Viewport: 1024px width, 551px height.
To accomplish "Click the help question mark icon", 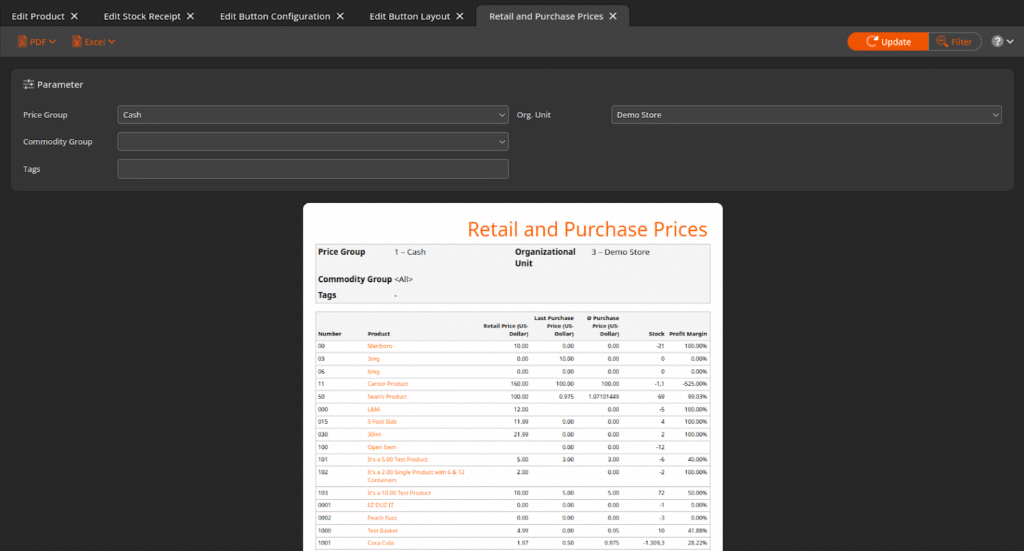I will coord(997,42).
